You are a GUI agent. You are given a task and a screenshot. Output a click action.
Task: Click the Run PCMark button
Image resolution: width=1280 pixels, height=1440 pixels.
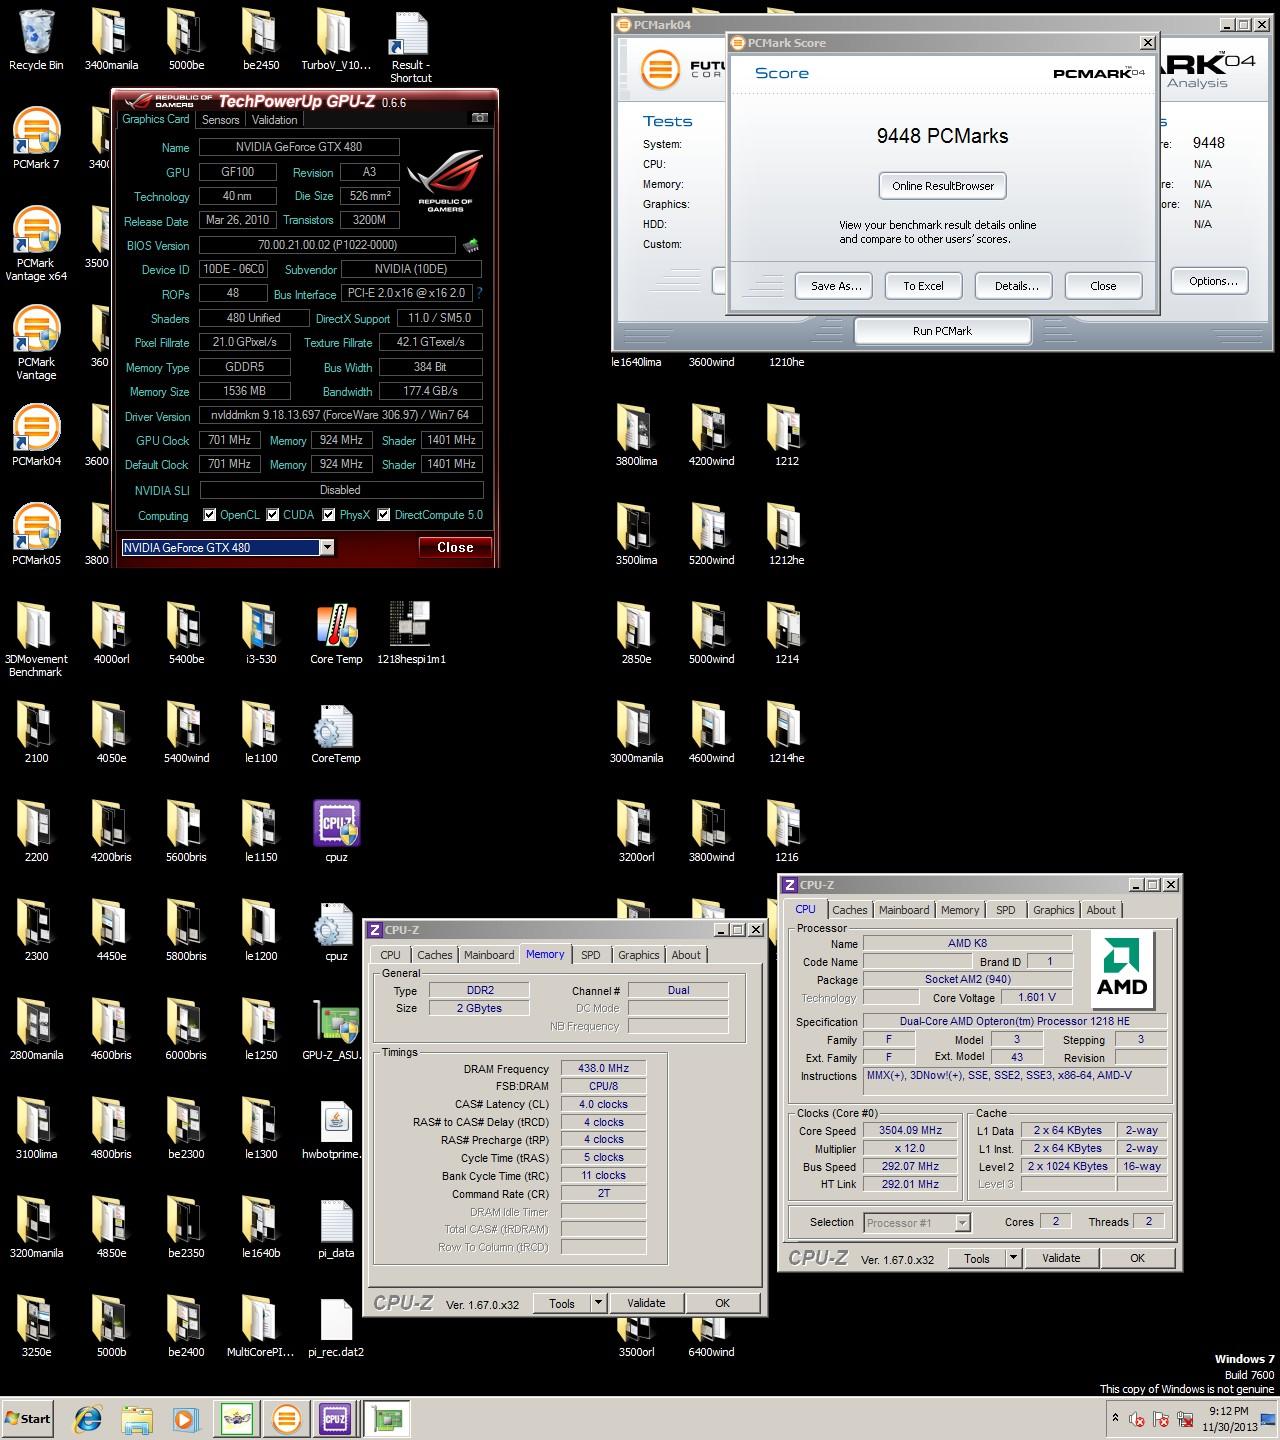coord(942,330)
